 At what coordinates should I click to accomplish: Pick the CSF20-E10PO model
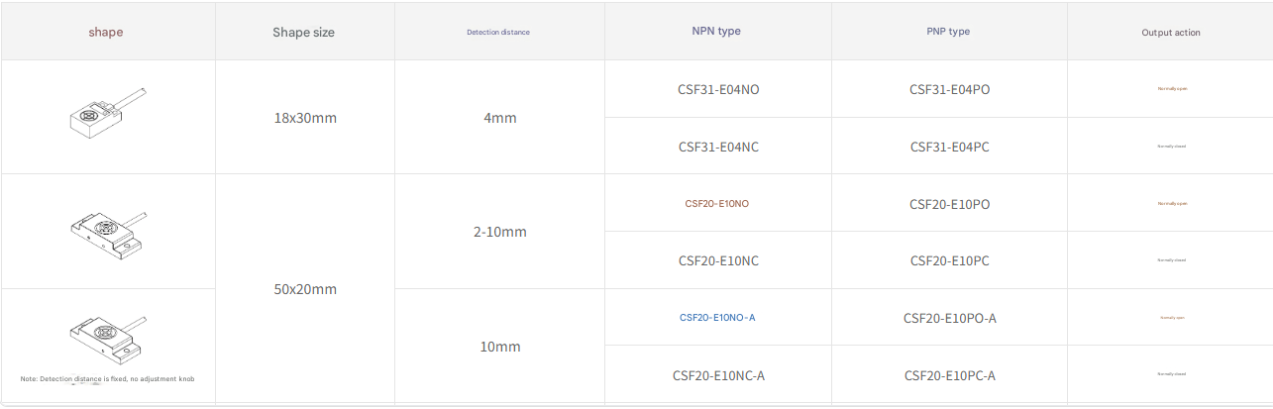pos(949,204)
